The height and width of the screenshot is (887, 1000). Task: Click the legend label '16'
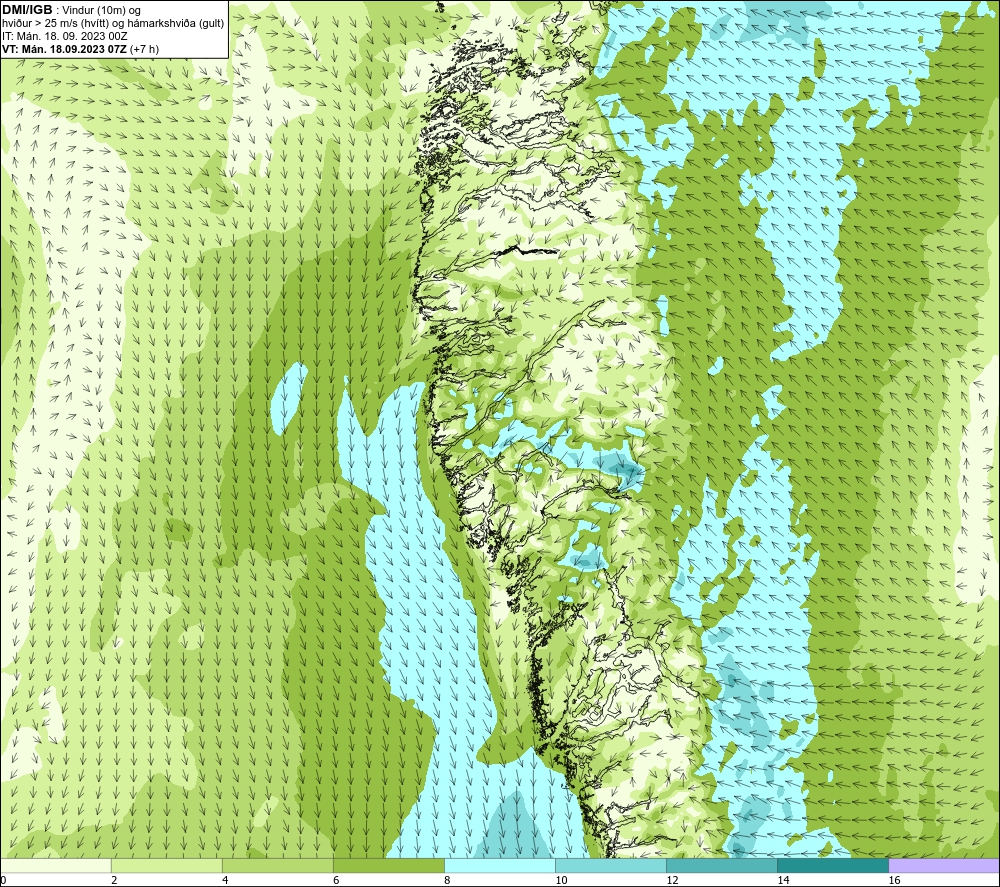pos(895,880)
